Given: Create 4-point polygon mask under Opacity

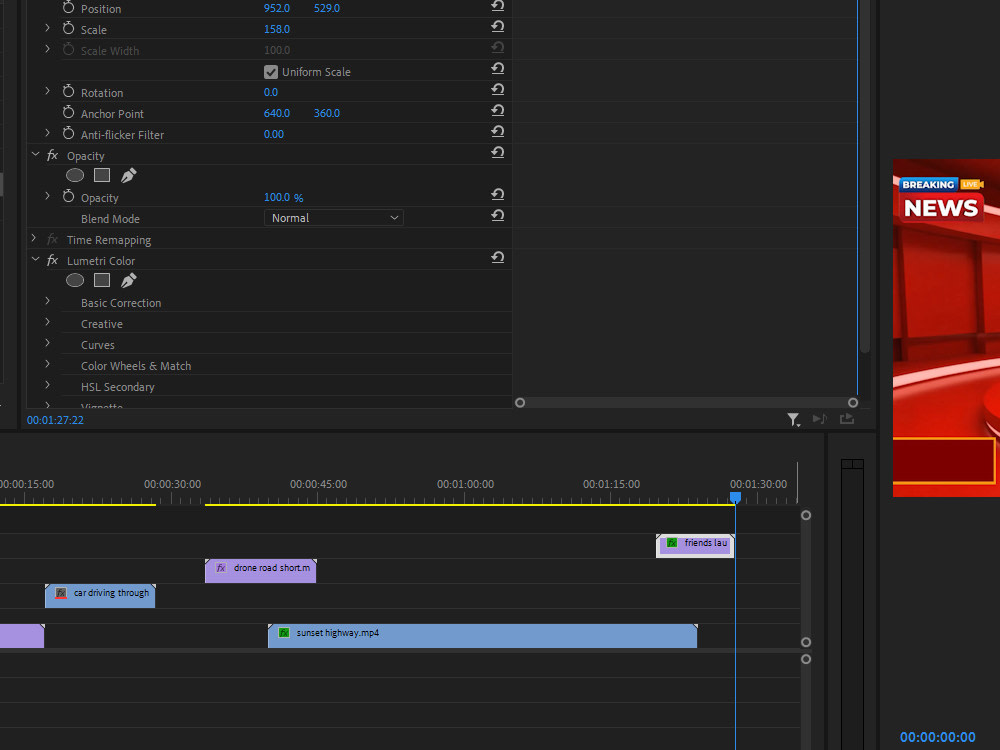Looking at the screenshot, I should pyautogui.click(x=102, y=175).
